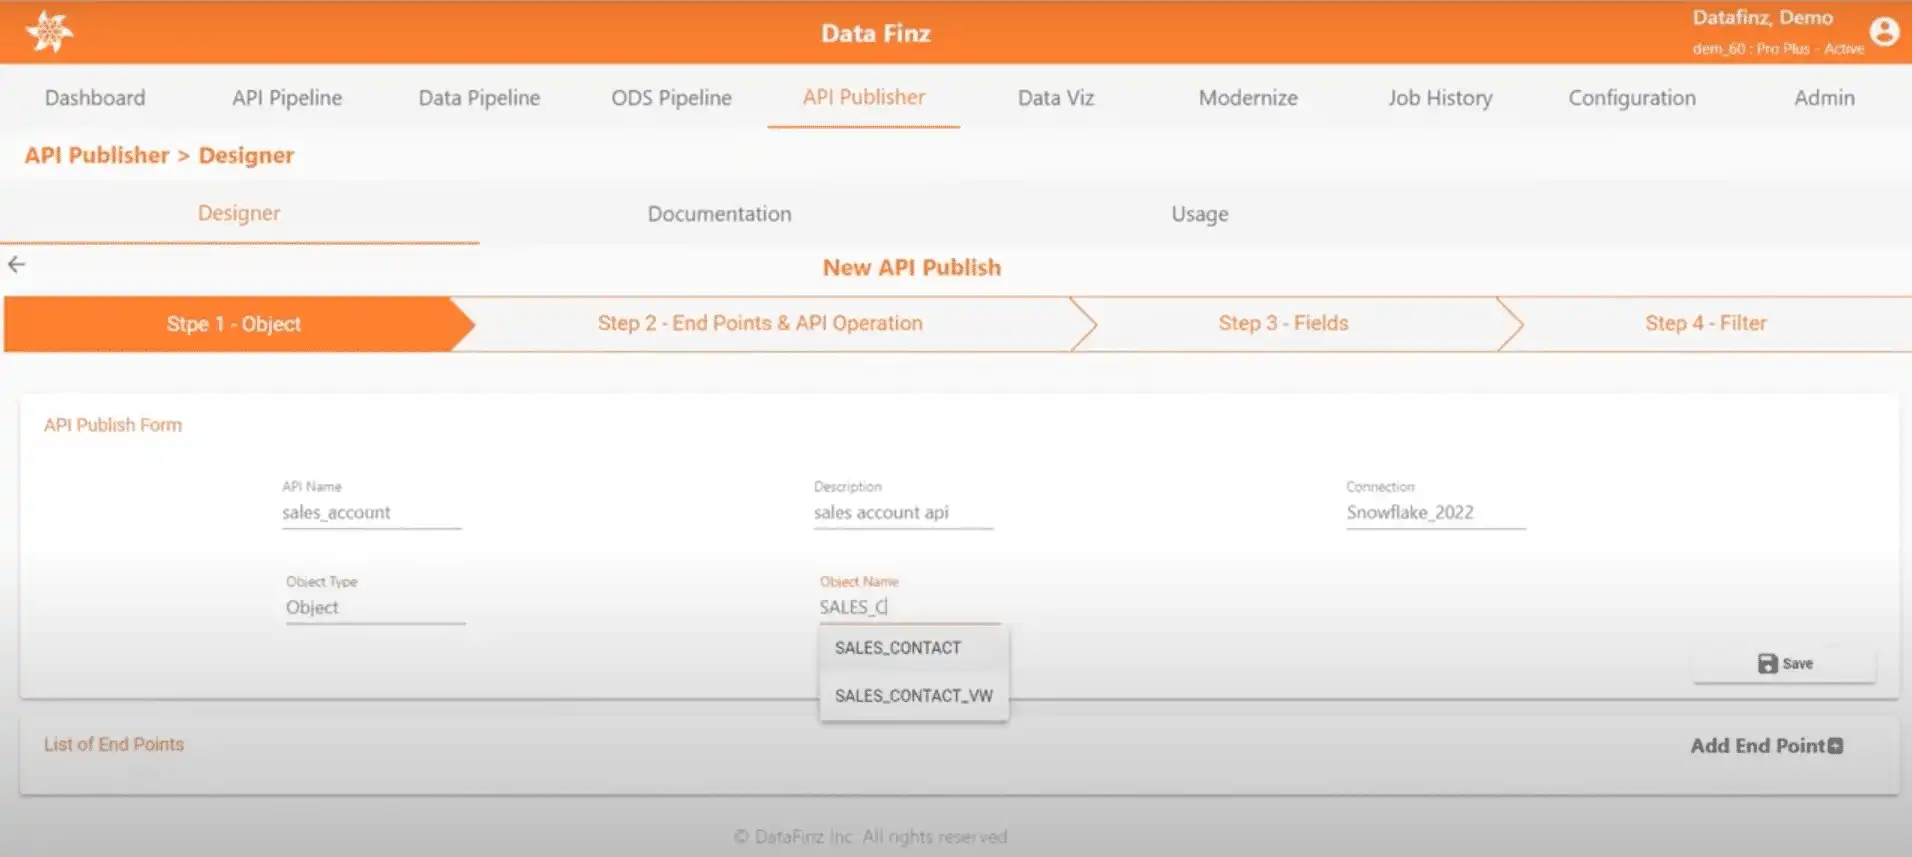The height and width of the screenshot is (857, 1912).
Task: Open Data Viz
Action: coord(1056,98)
